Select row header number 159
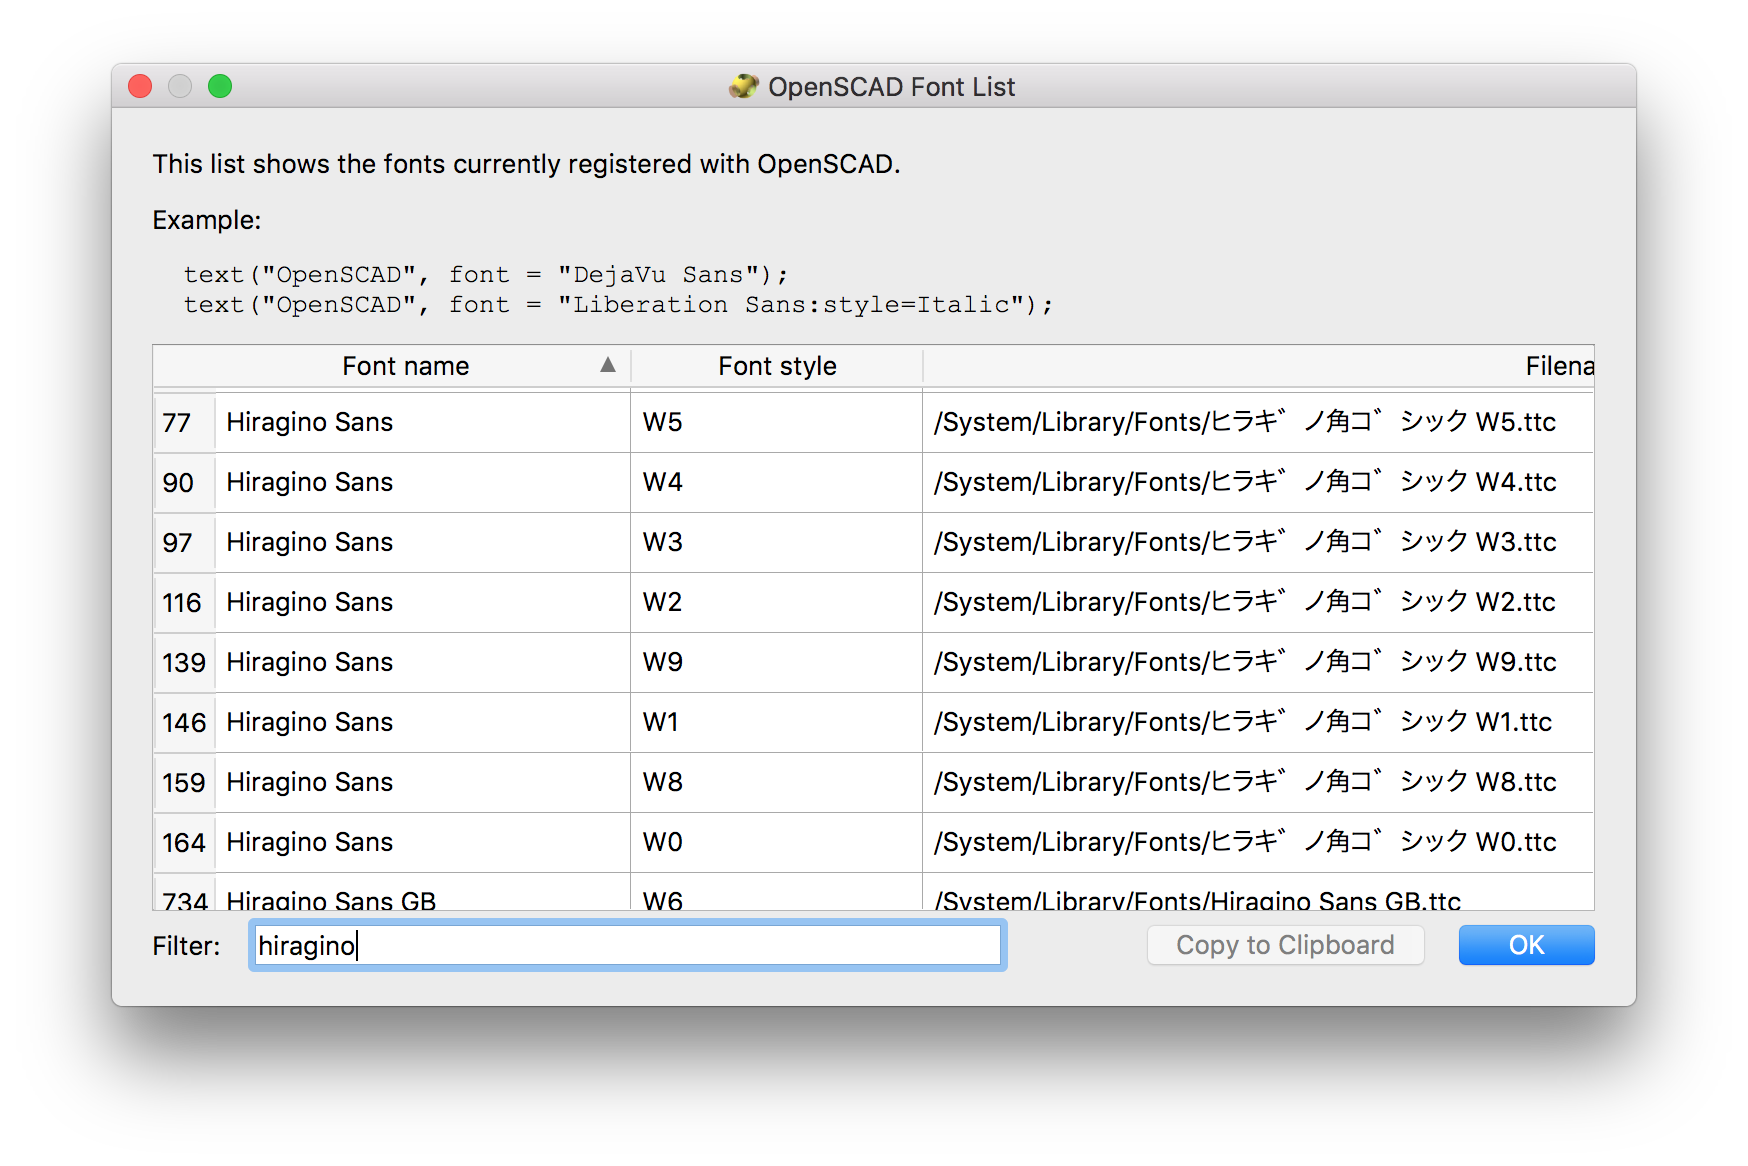Screen dimensions: 1748x1166 tap(184, 783)
